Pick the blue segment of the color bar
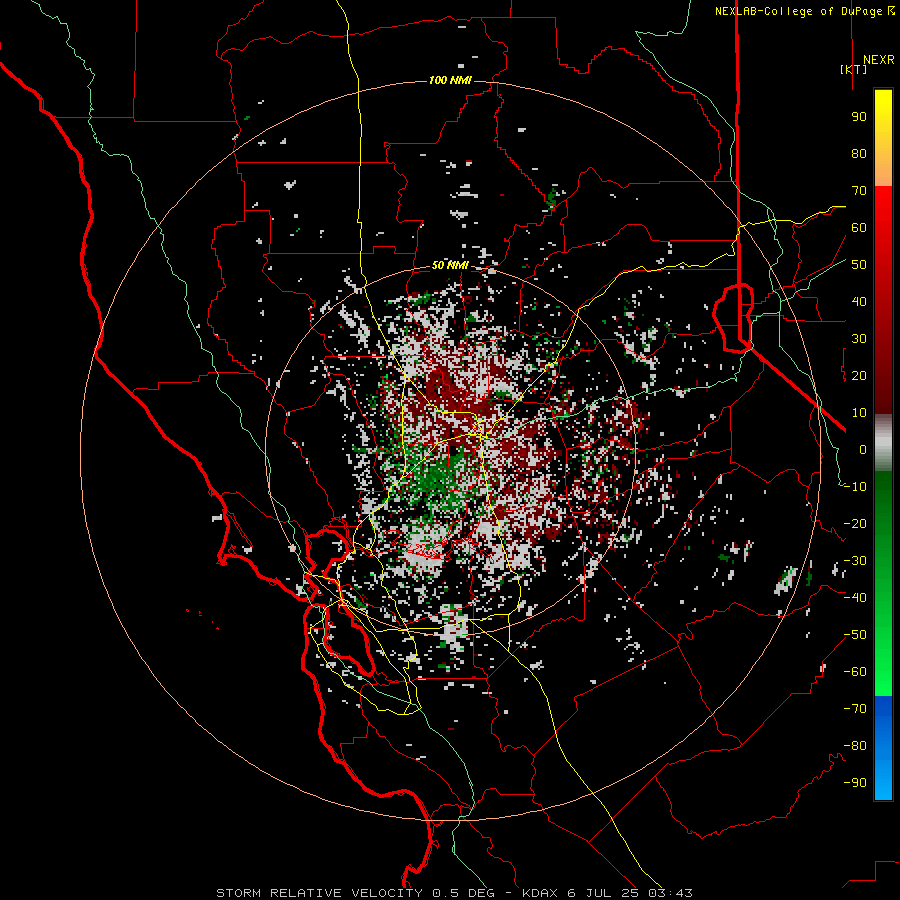This screenshot has width=900, height=900. point(883,747)
